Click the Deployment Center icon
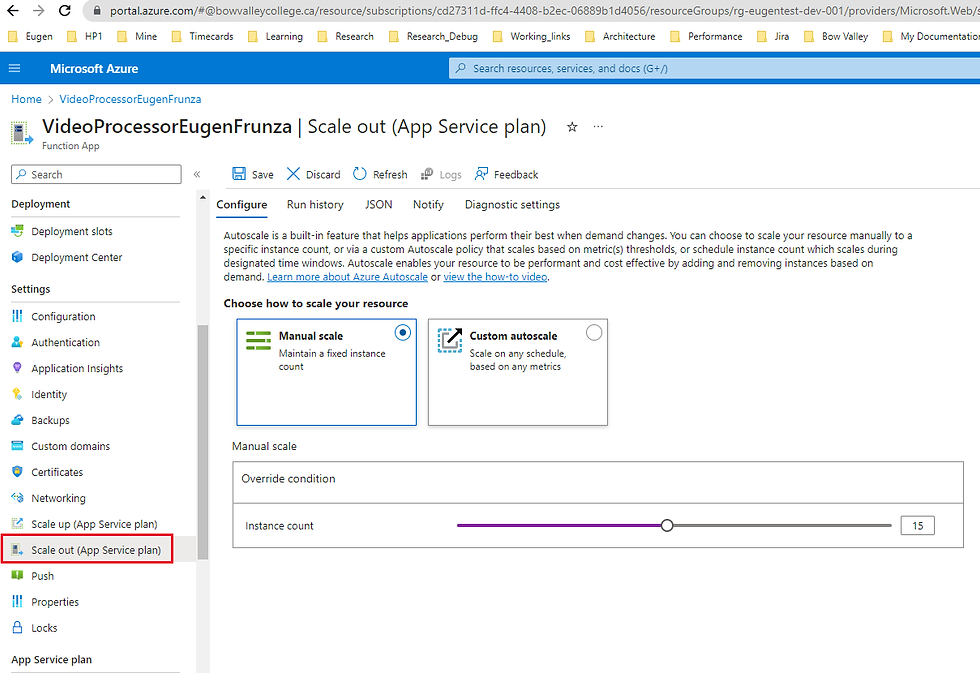Screen dimensions: 980x673 tap(18, 257)
